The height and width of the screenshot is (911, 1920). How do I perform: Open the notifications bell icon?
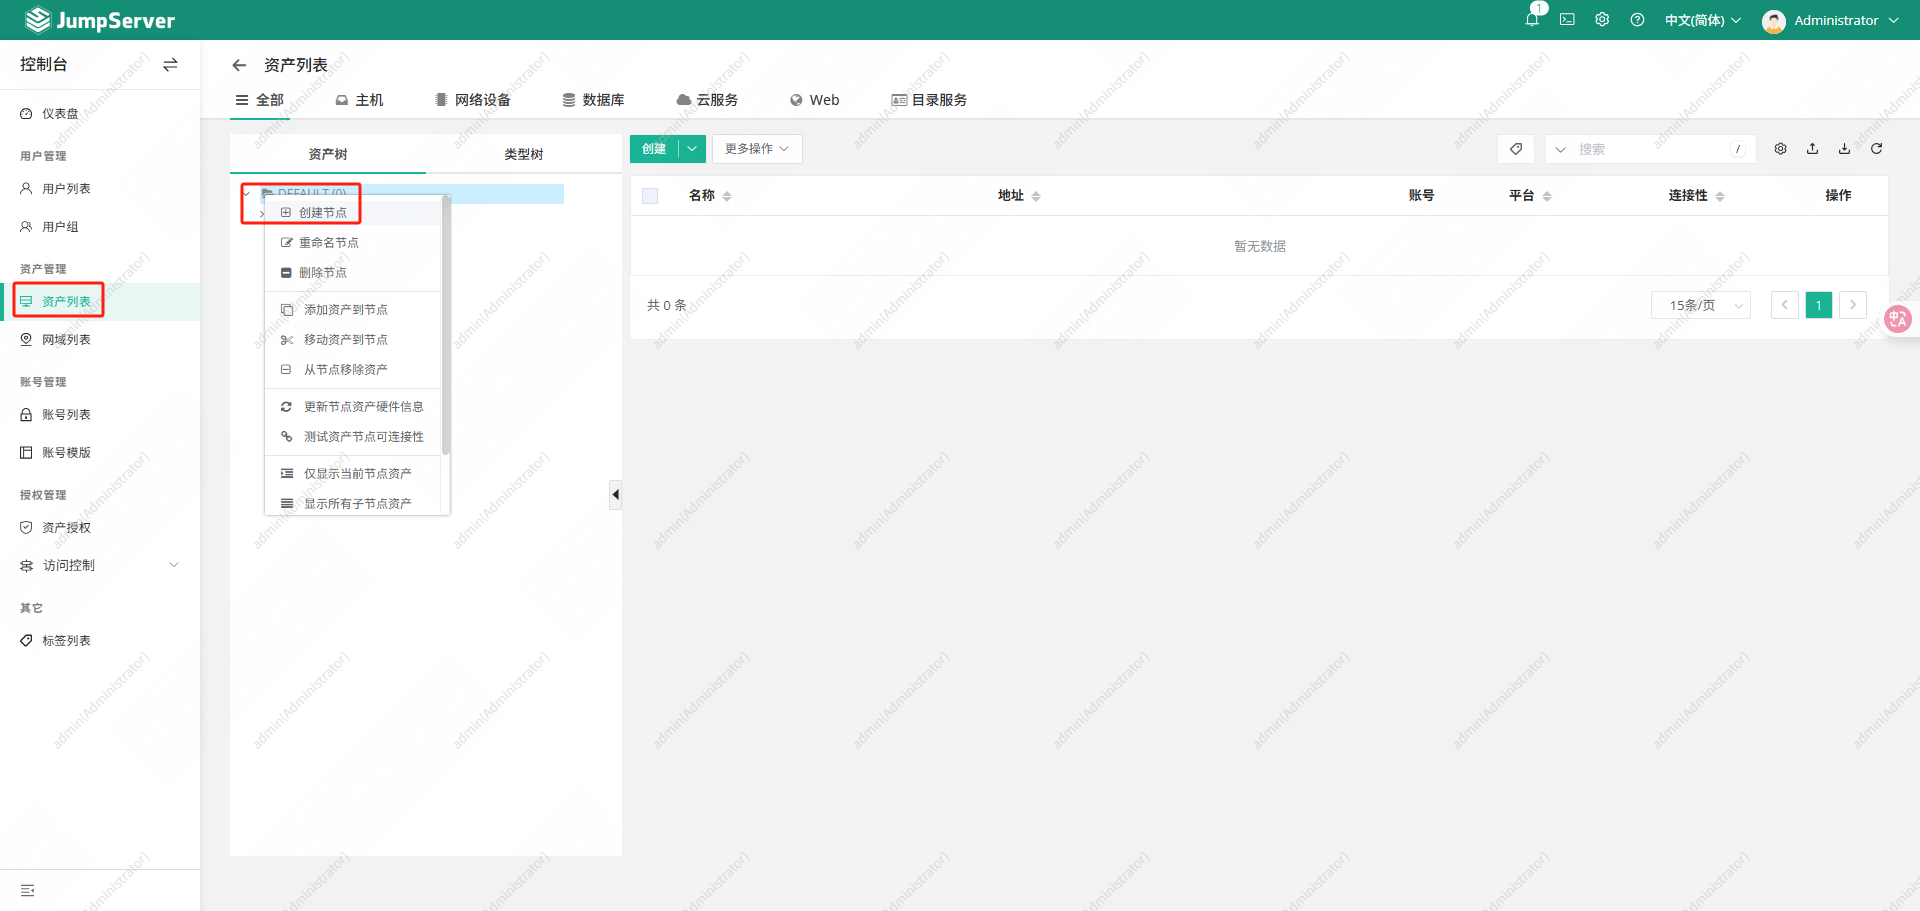pyautogui.click(x=1532, y=19)
